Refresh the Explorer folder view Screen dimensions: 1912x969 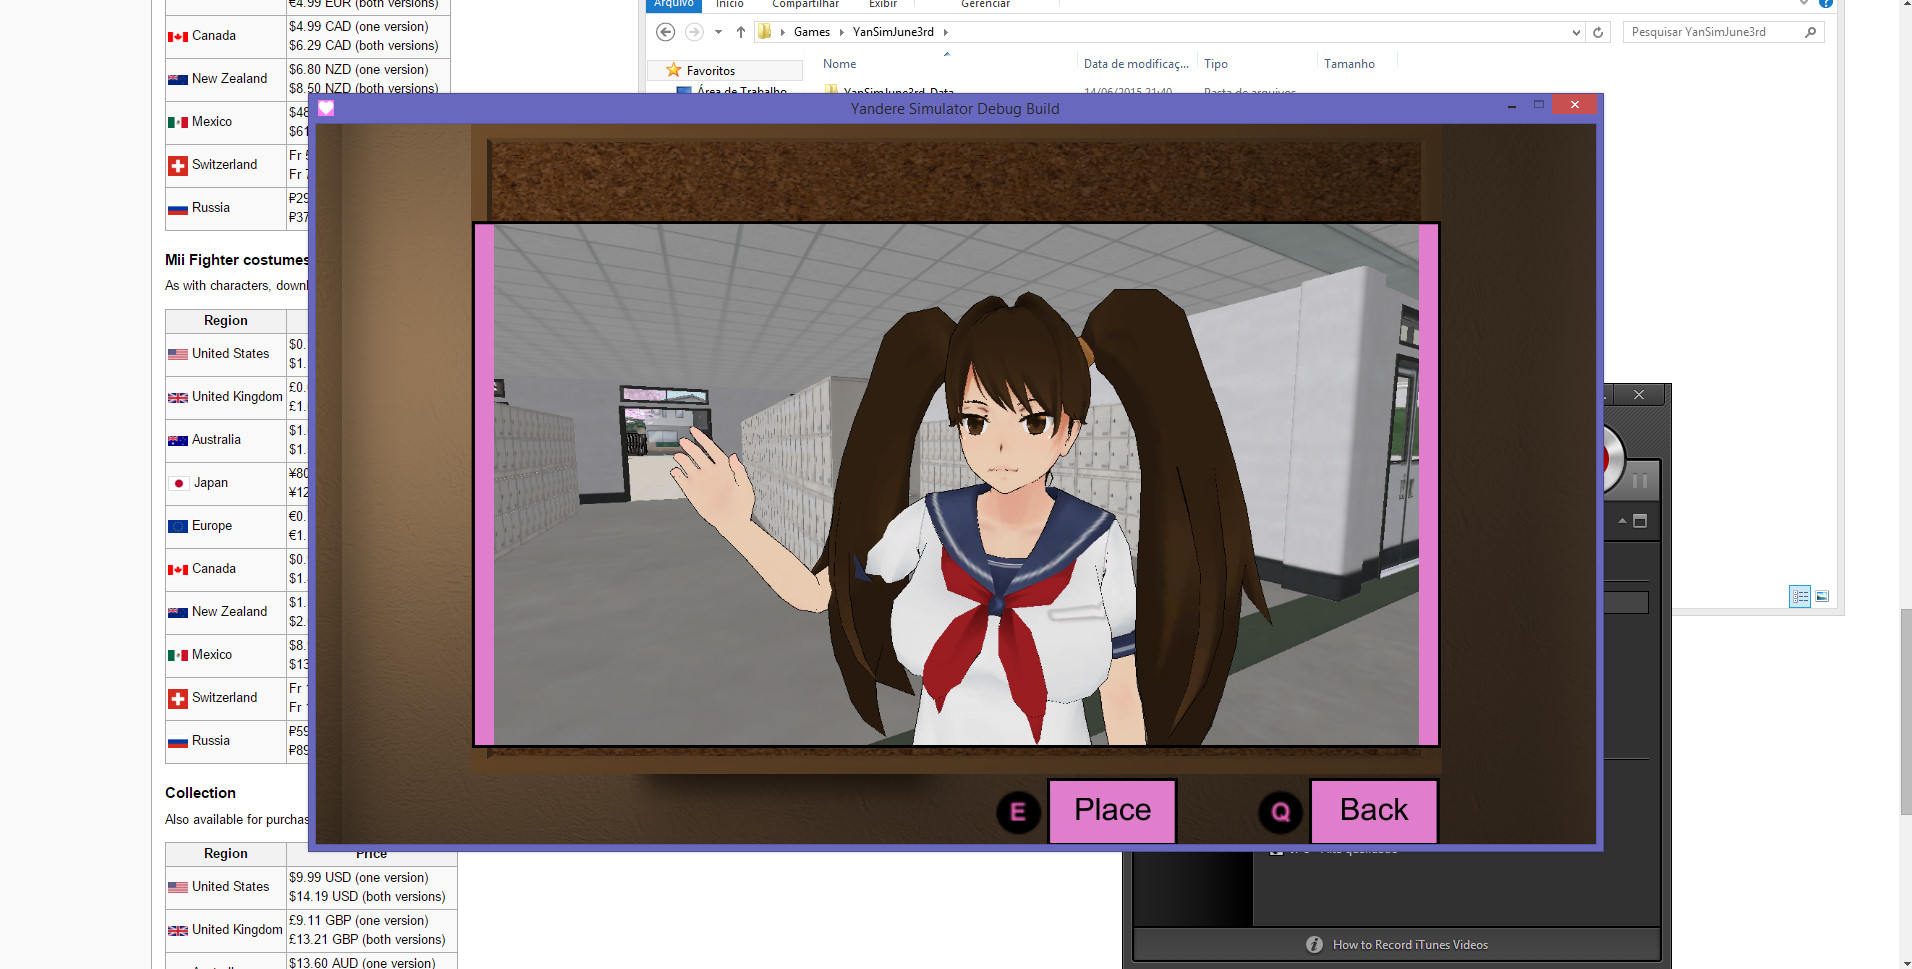pos(1598,32)
